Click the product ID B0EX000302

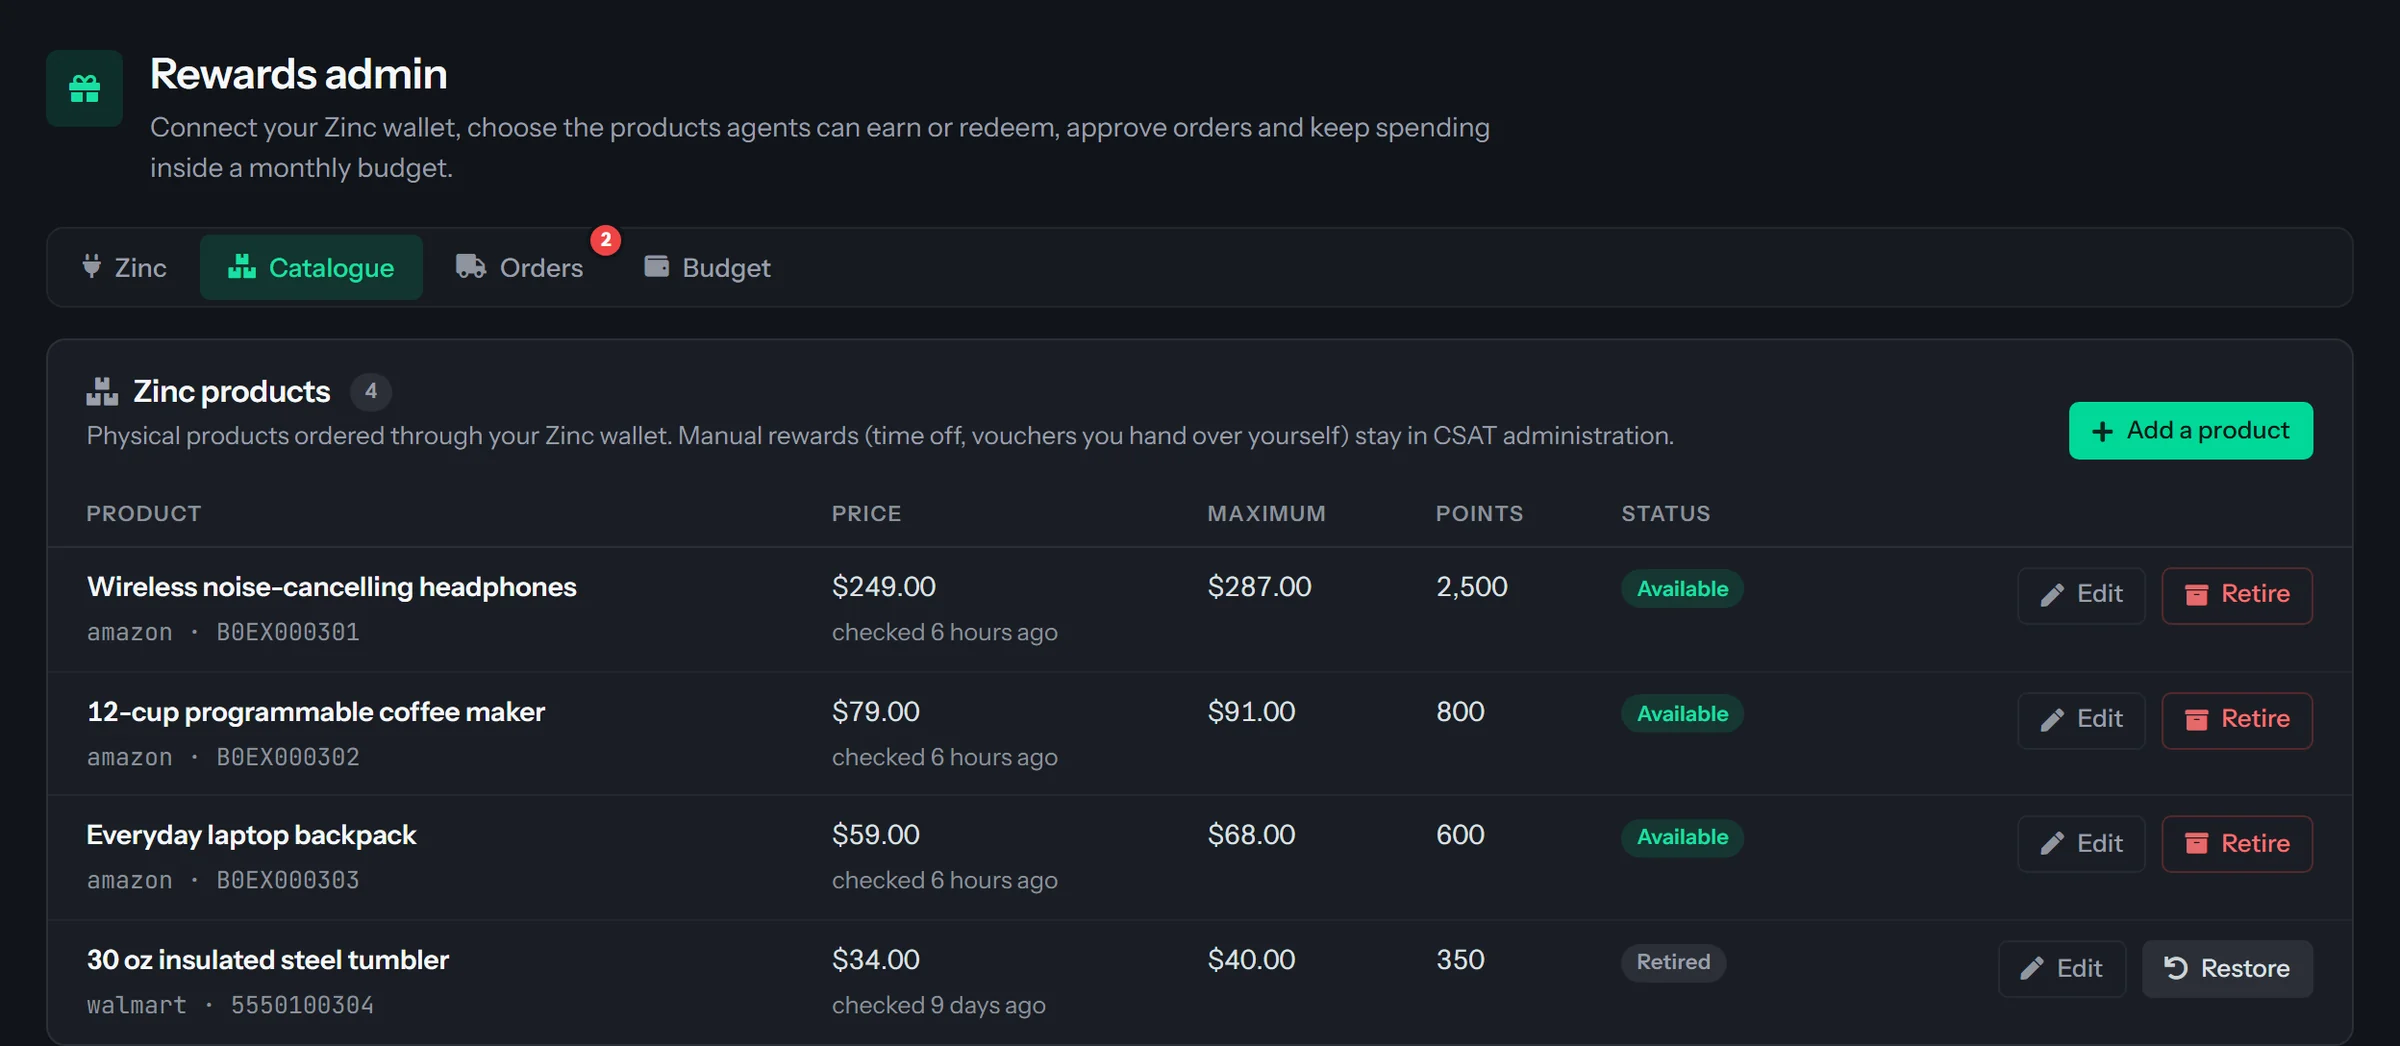pos(288,757)
